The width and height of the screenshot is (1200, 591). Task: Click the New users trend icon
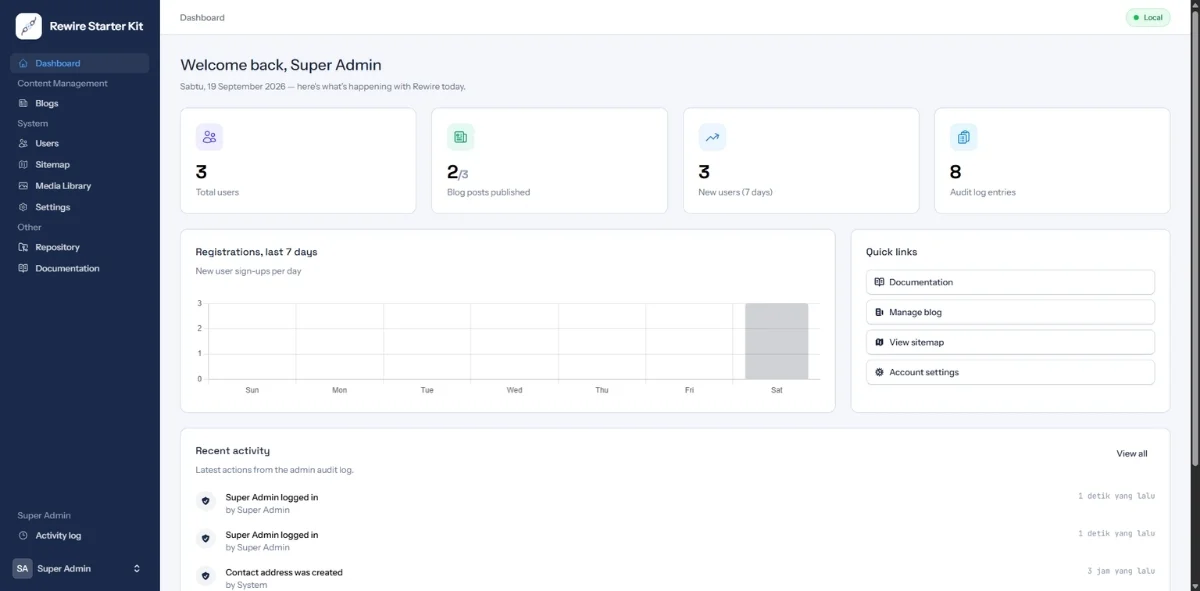click(712, 137)
